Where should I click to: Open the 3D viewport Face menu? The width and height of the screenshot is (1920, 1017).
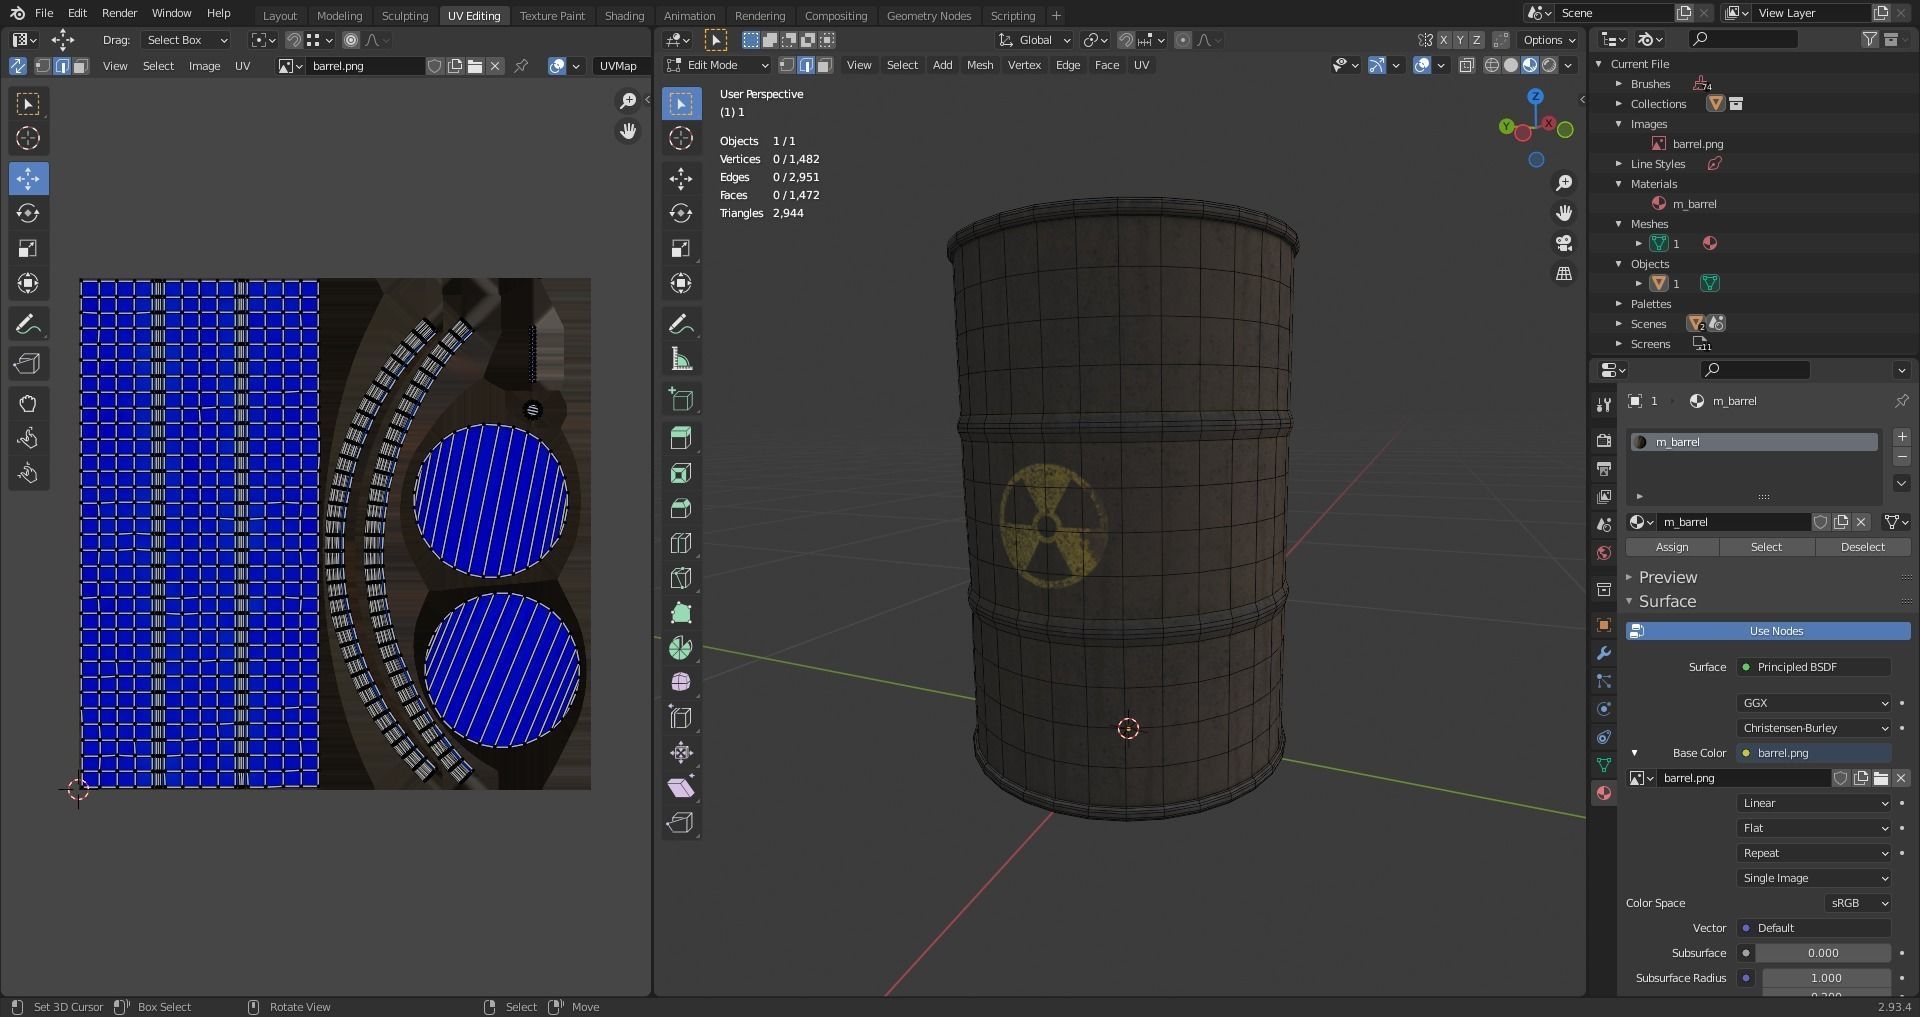click(x=1107, y=65)
